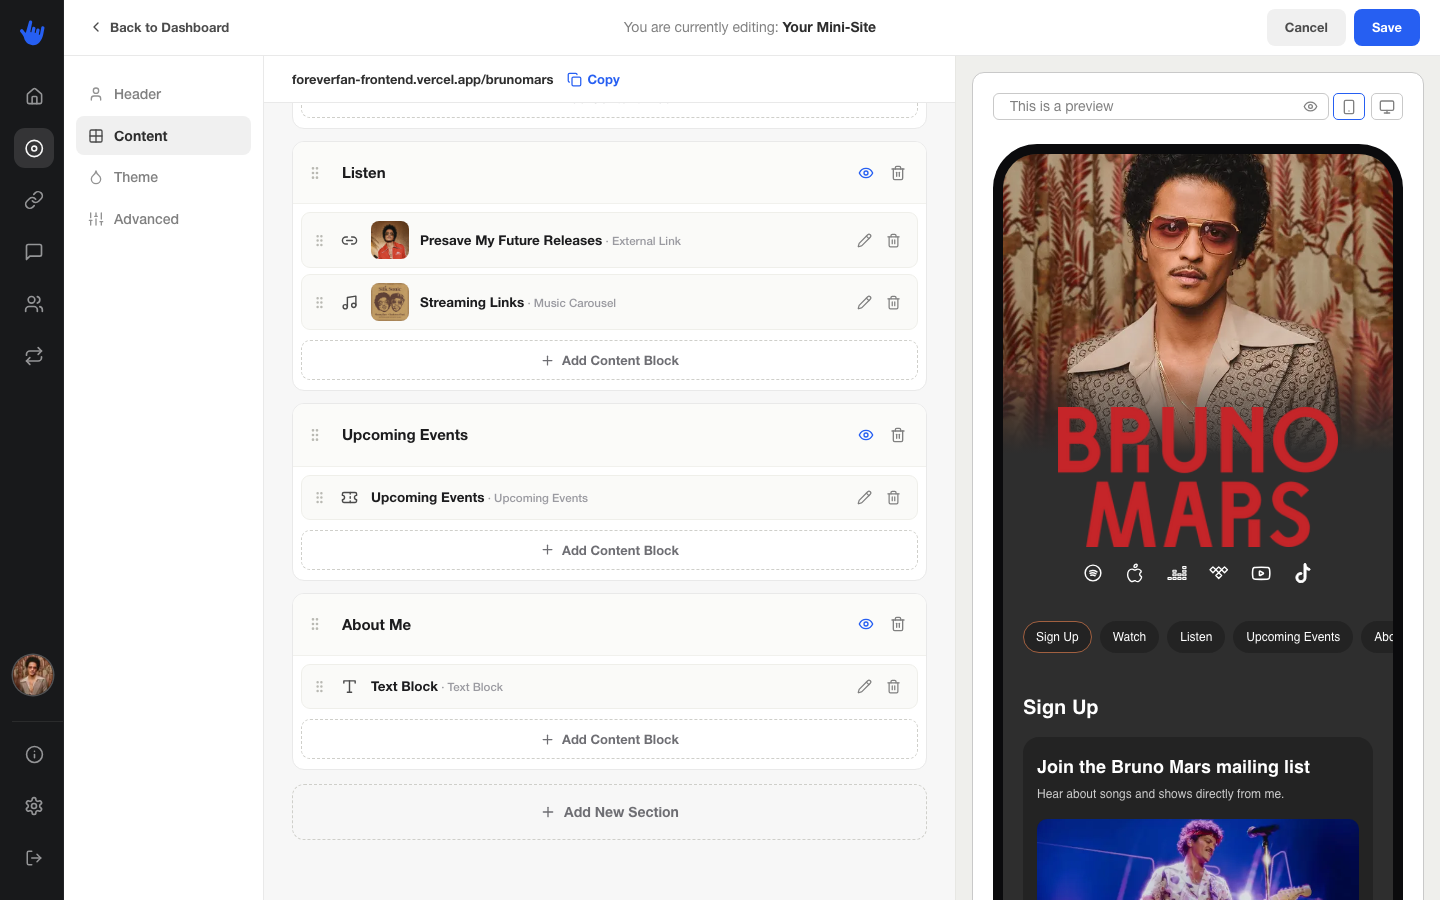Add a new section
This screenshot has width=1440, height=900.
[609, 812]
